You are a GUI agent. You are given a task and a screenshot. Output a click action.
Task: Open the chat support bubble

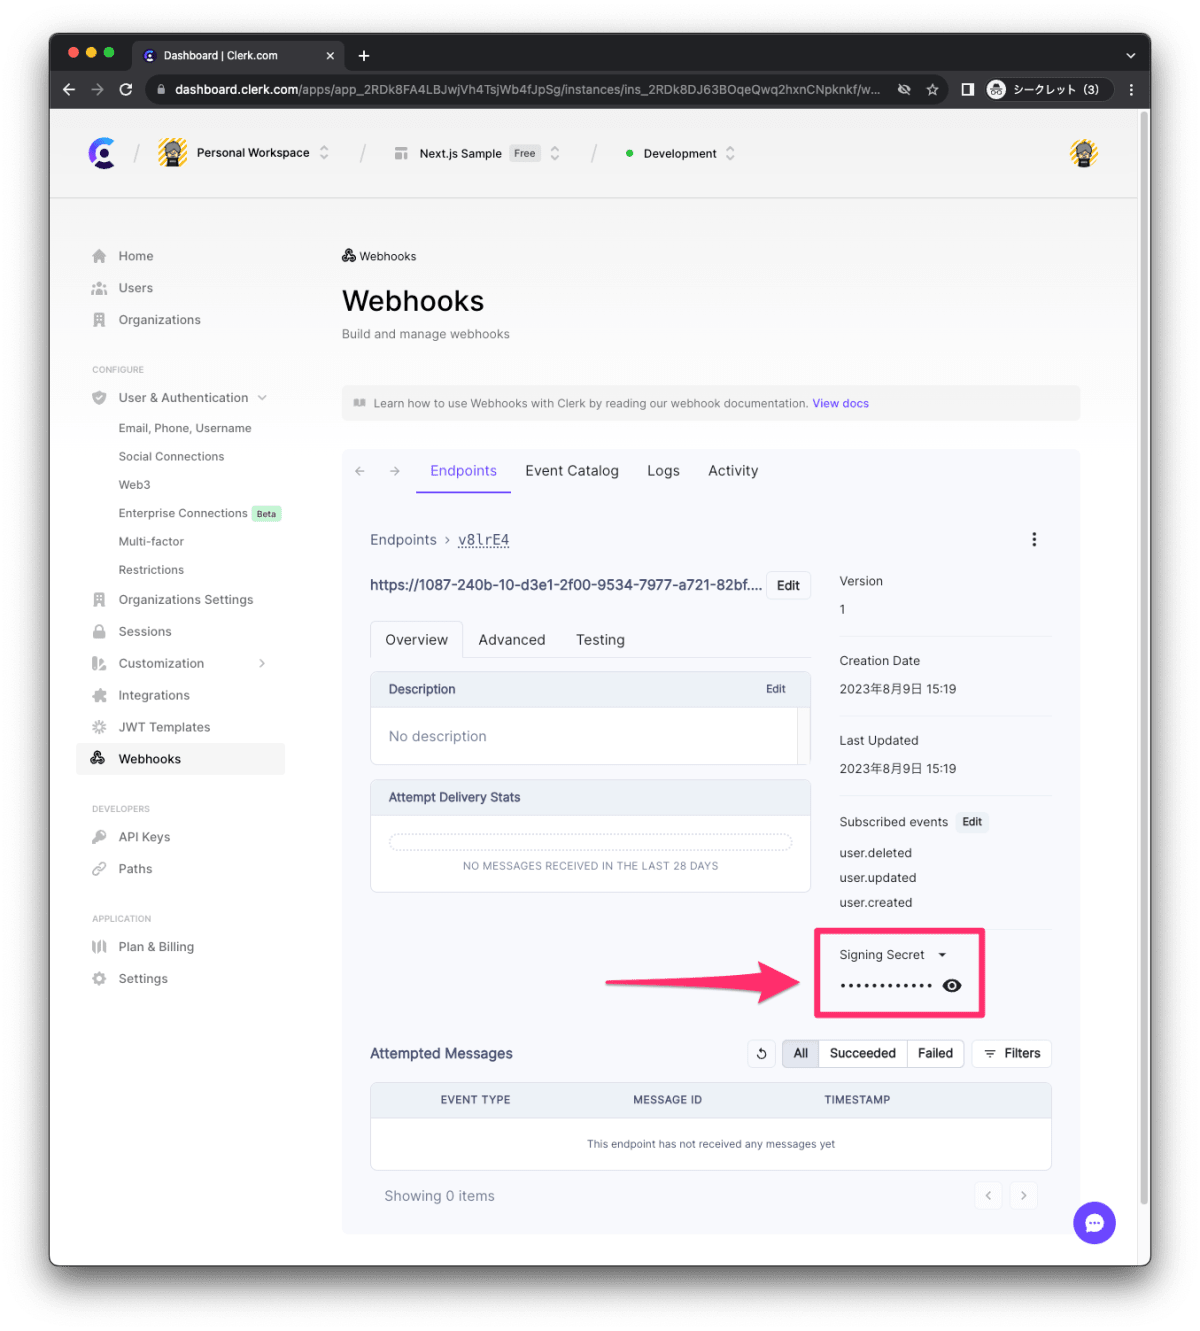pos(1094,1222)
